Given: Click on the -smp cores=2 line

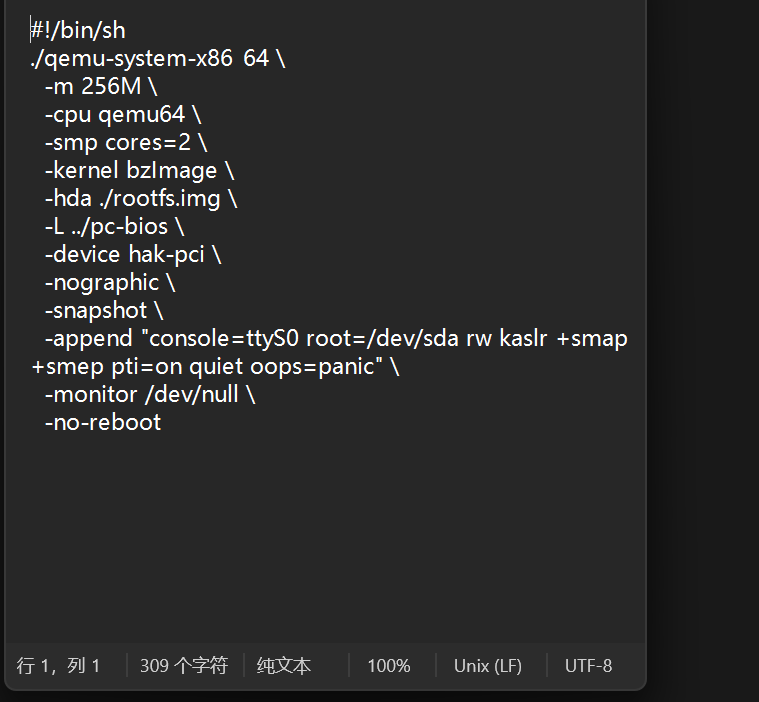Looking at the screenshot, I should pyautogui.click(x=125, y=143).
